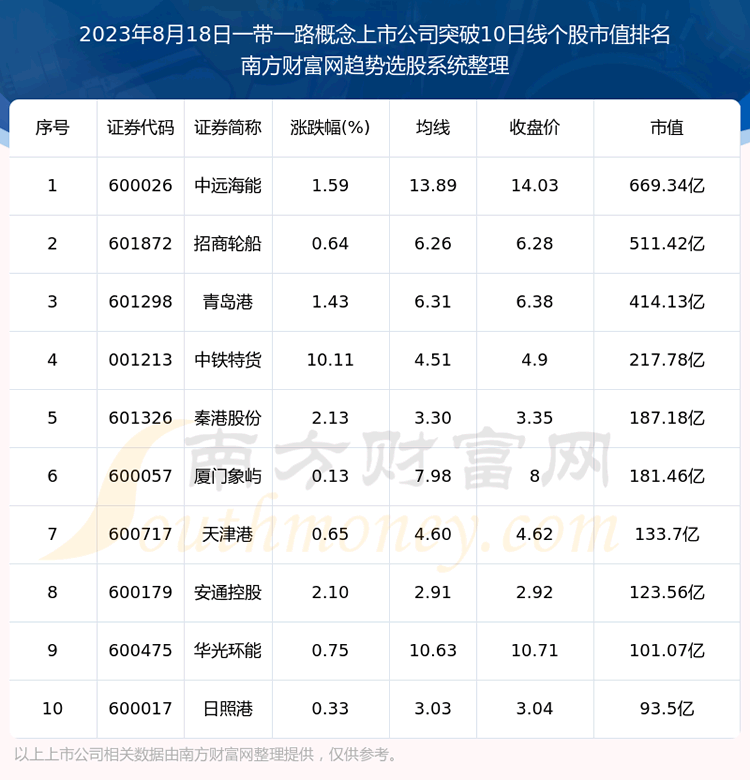Select stock code 601326
750x780 pixels.
click(x=140, y=418)
